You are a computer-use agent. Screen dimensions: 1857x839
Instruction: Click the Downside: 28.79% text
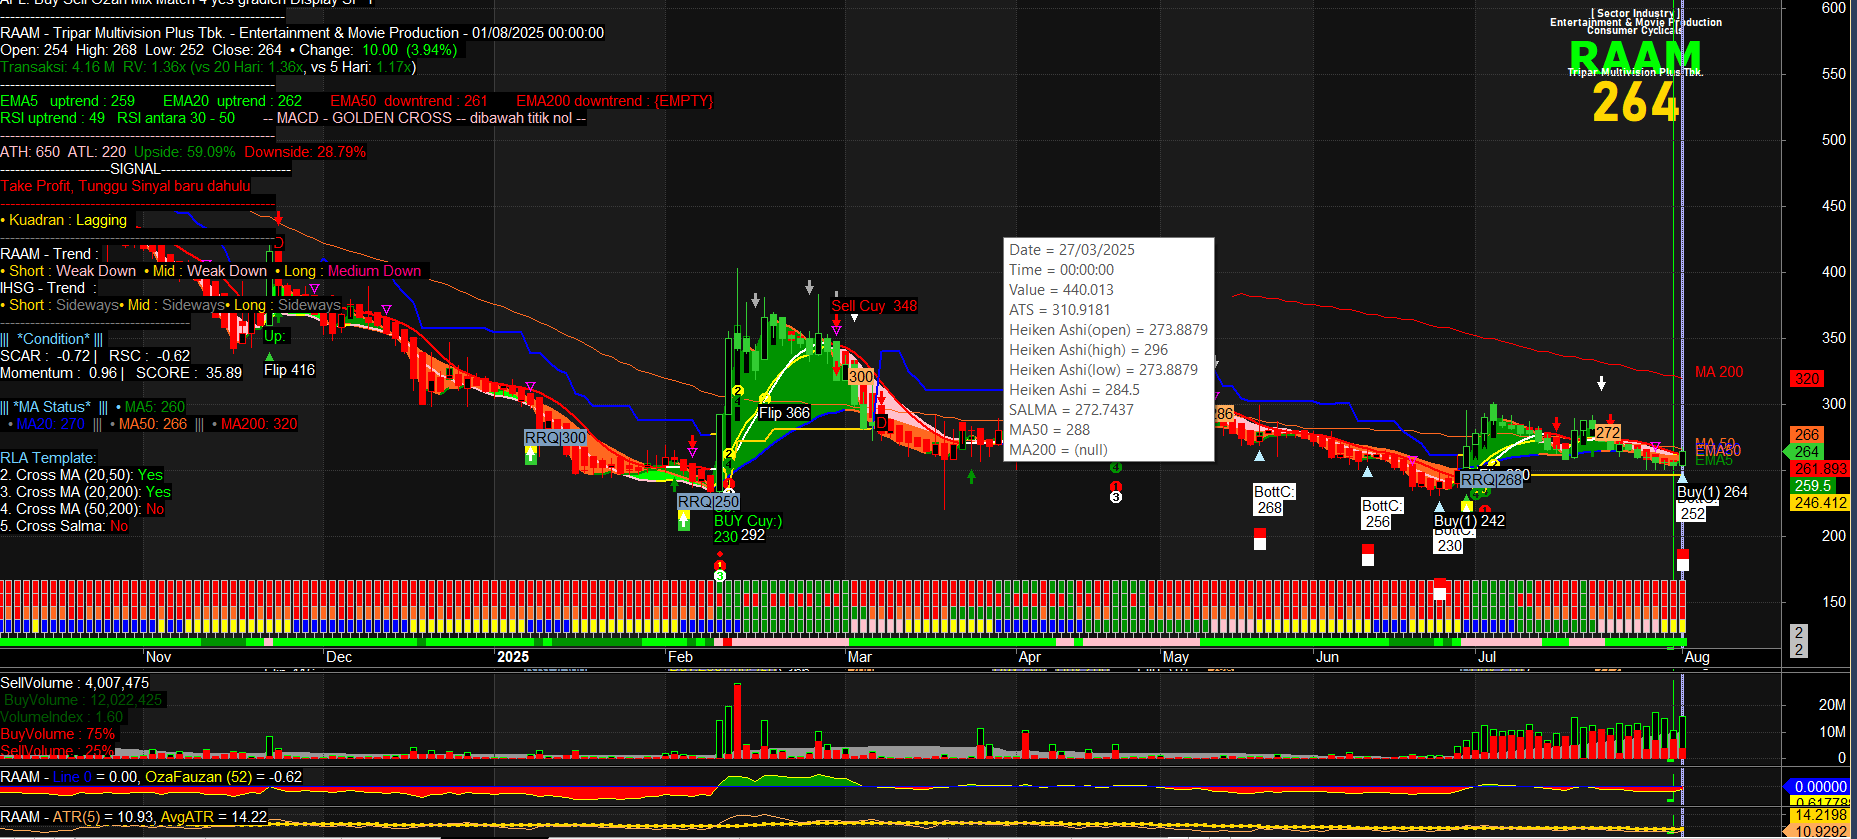pos(305,152)
